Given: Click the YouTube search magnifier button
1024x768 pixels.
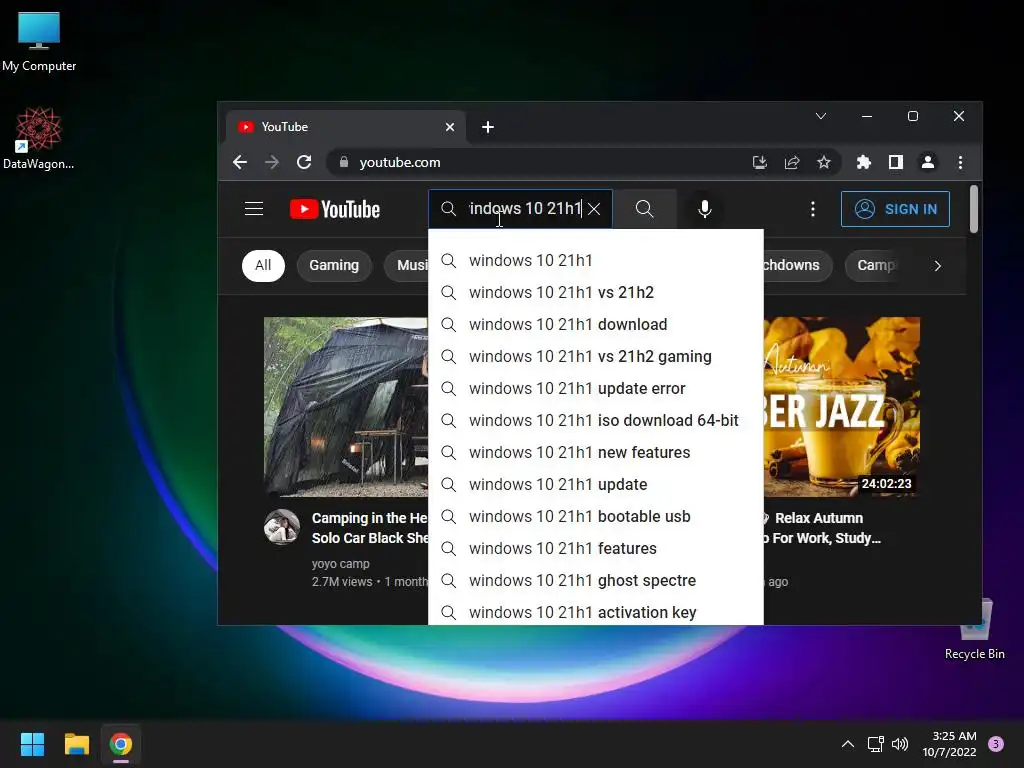Looking at the screenshot, I should point(645,209).
